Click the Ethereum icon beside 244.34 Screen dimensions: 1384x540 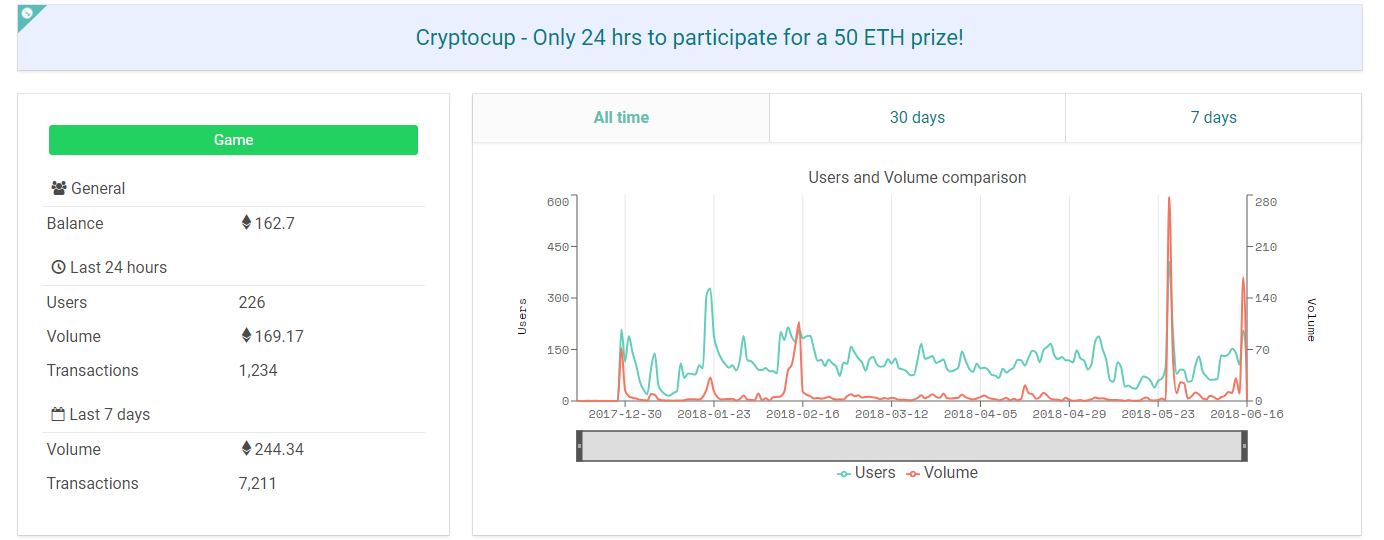(x=246, y=449)
